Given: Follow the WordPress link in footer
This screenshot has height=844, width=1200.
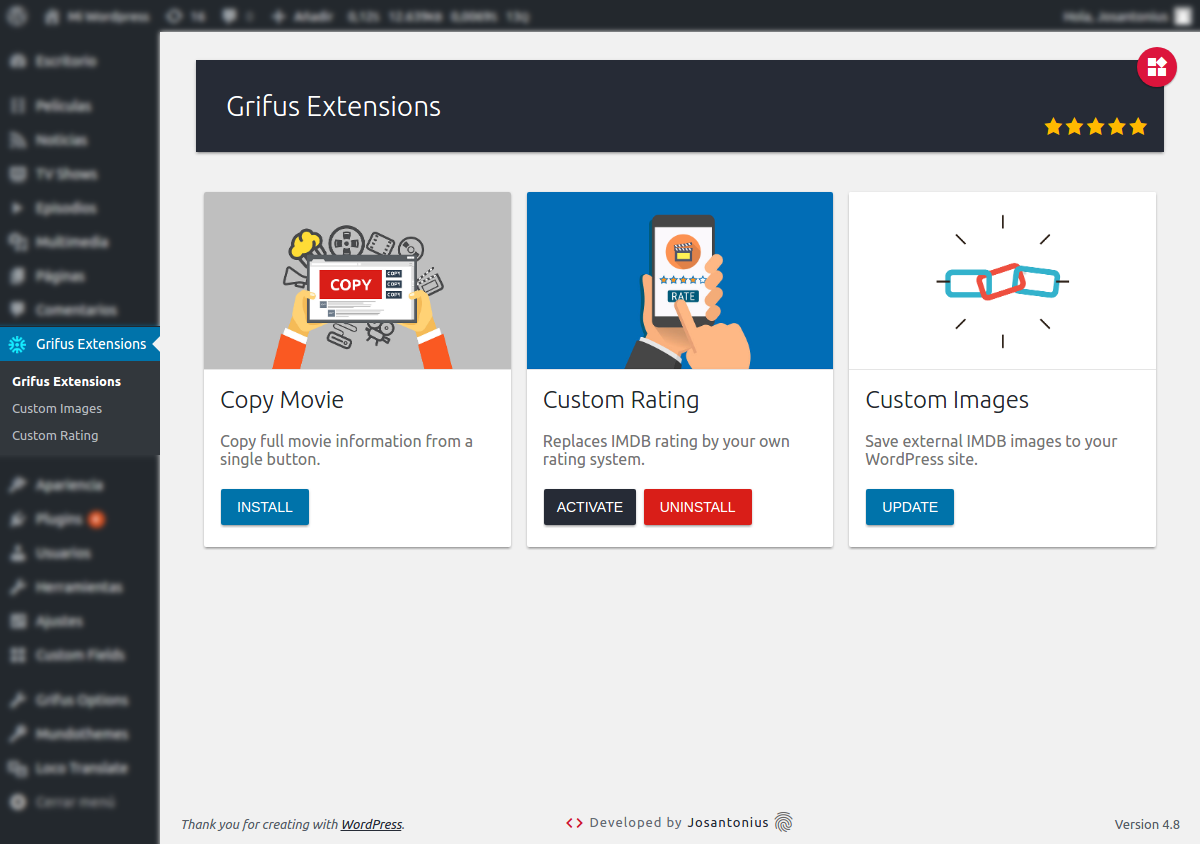Looking at the screenshot, I should tap(371, 825).
